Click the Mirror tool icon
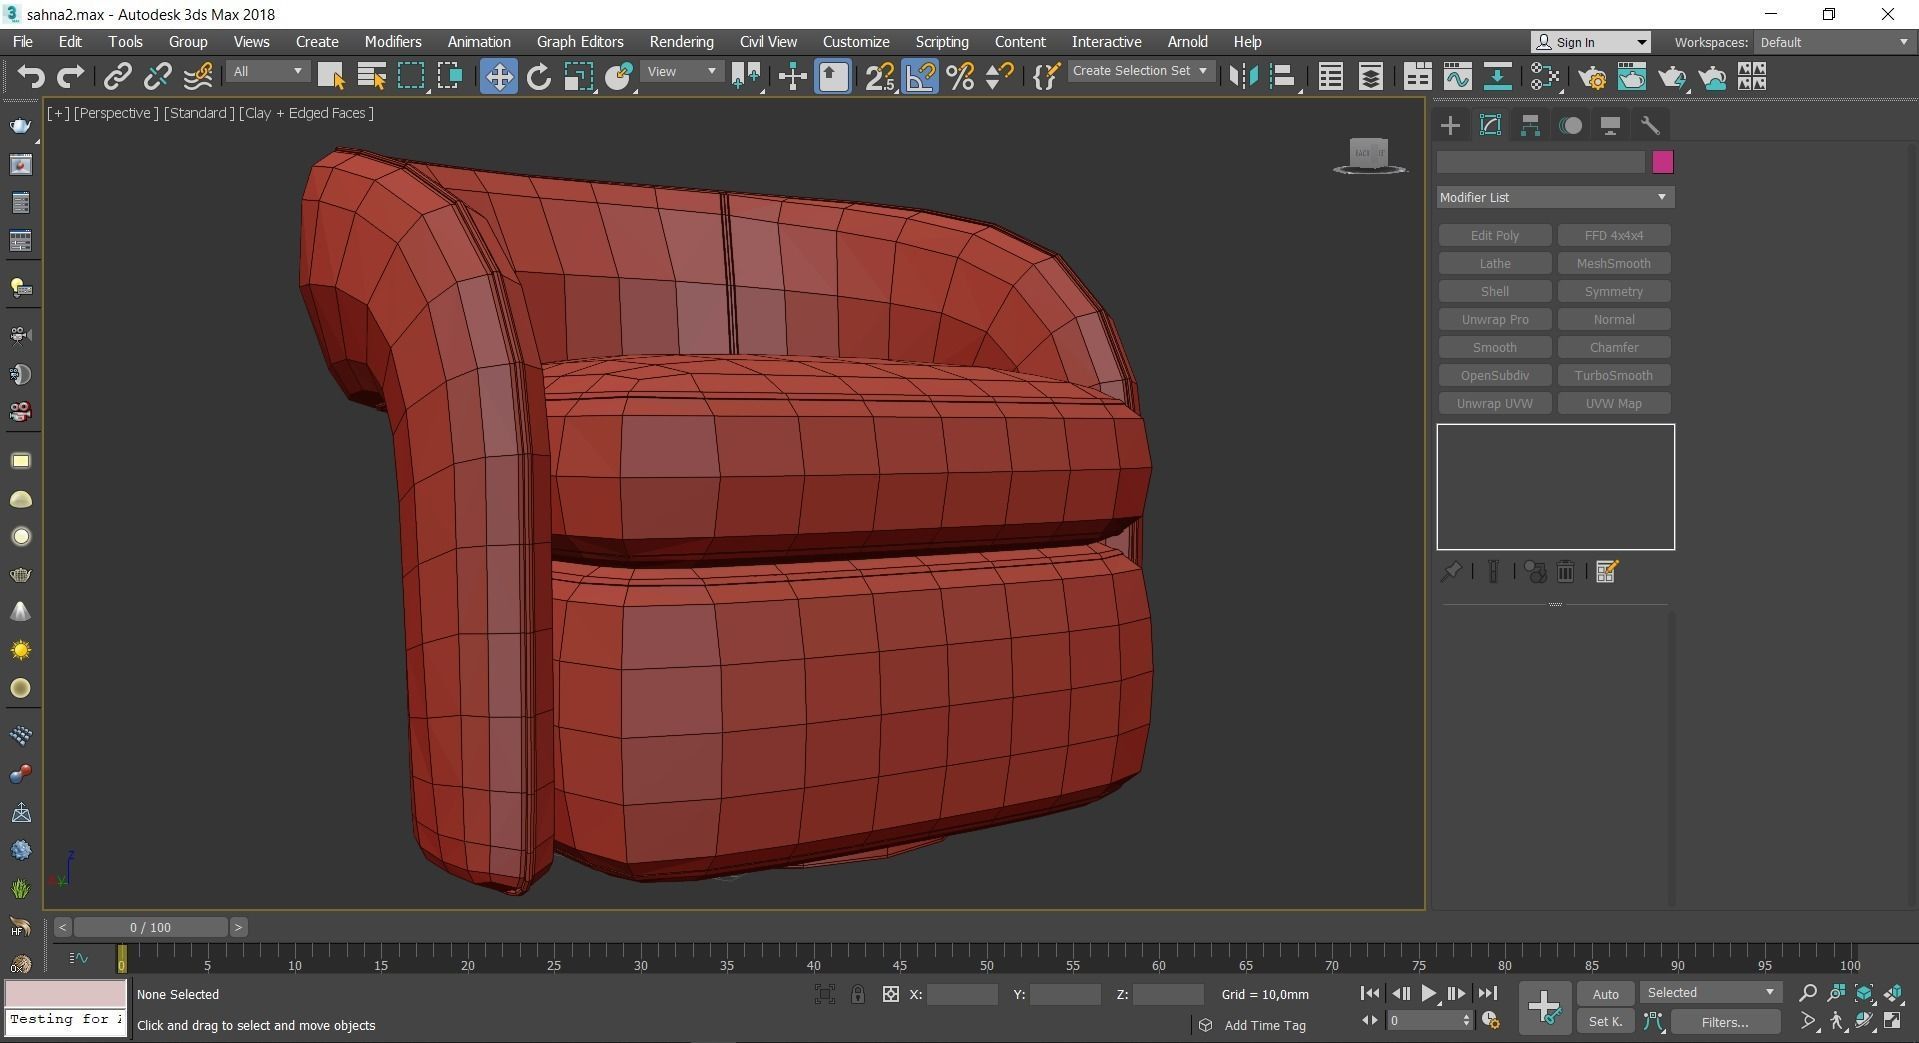This screenshot has height=1043, width=1919. click(1243, 77)
